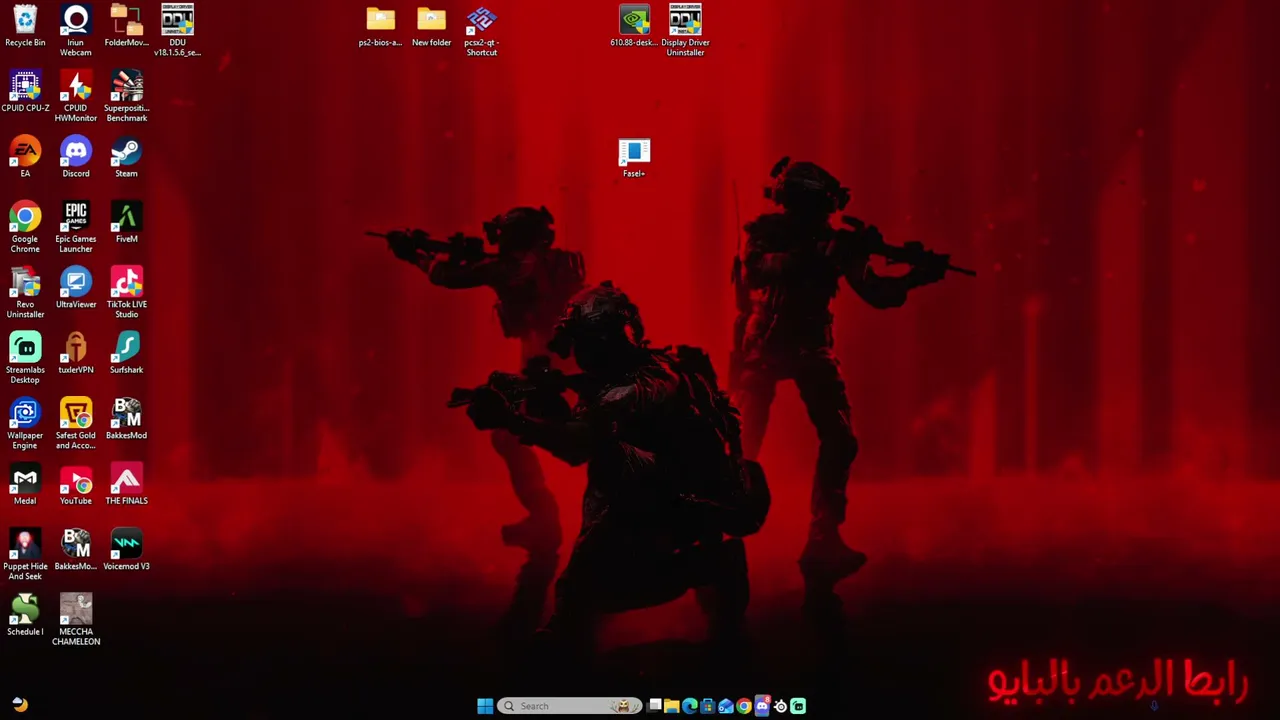Select the Discord desktop shortcut
The image size is (1280, 720).
point(76,158)
